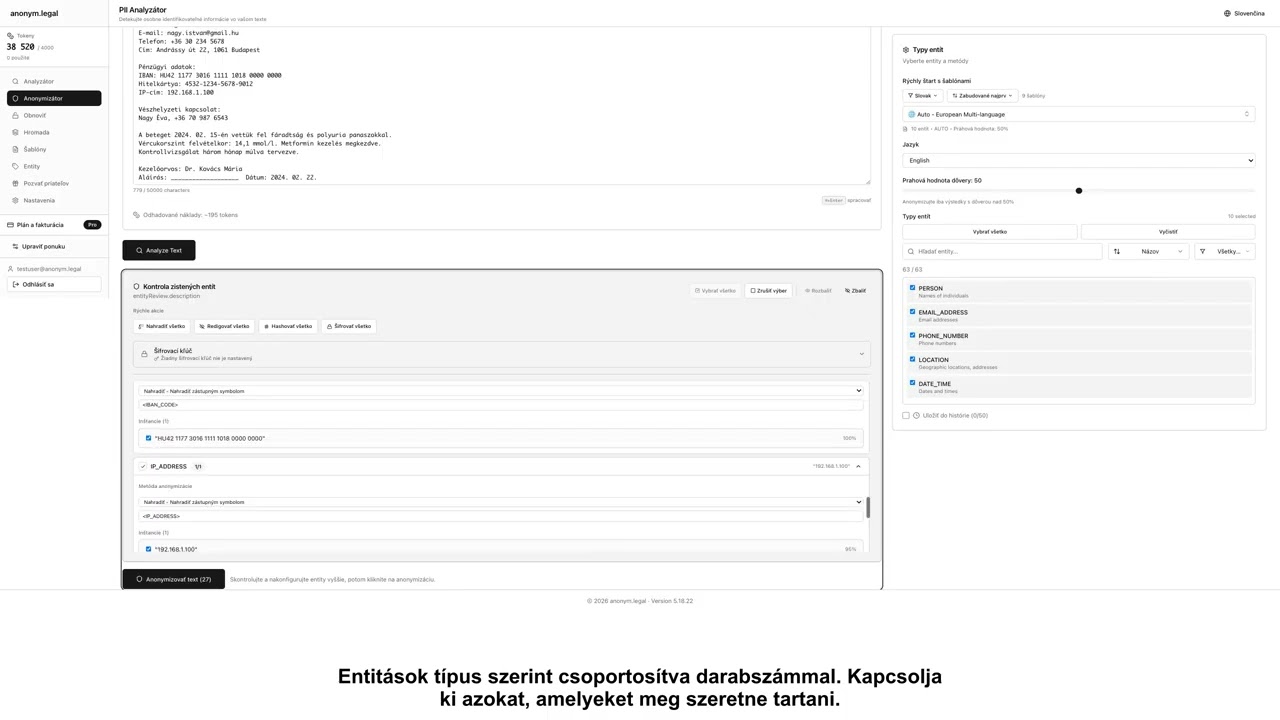Click the Analyze Text button

point(159,250)
